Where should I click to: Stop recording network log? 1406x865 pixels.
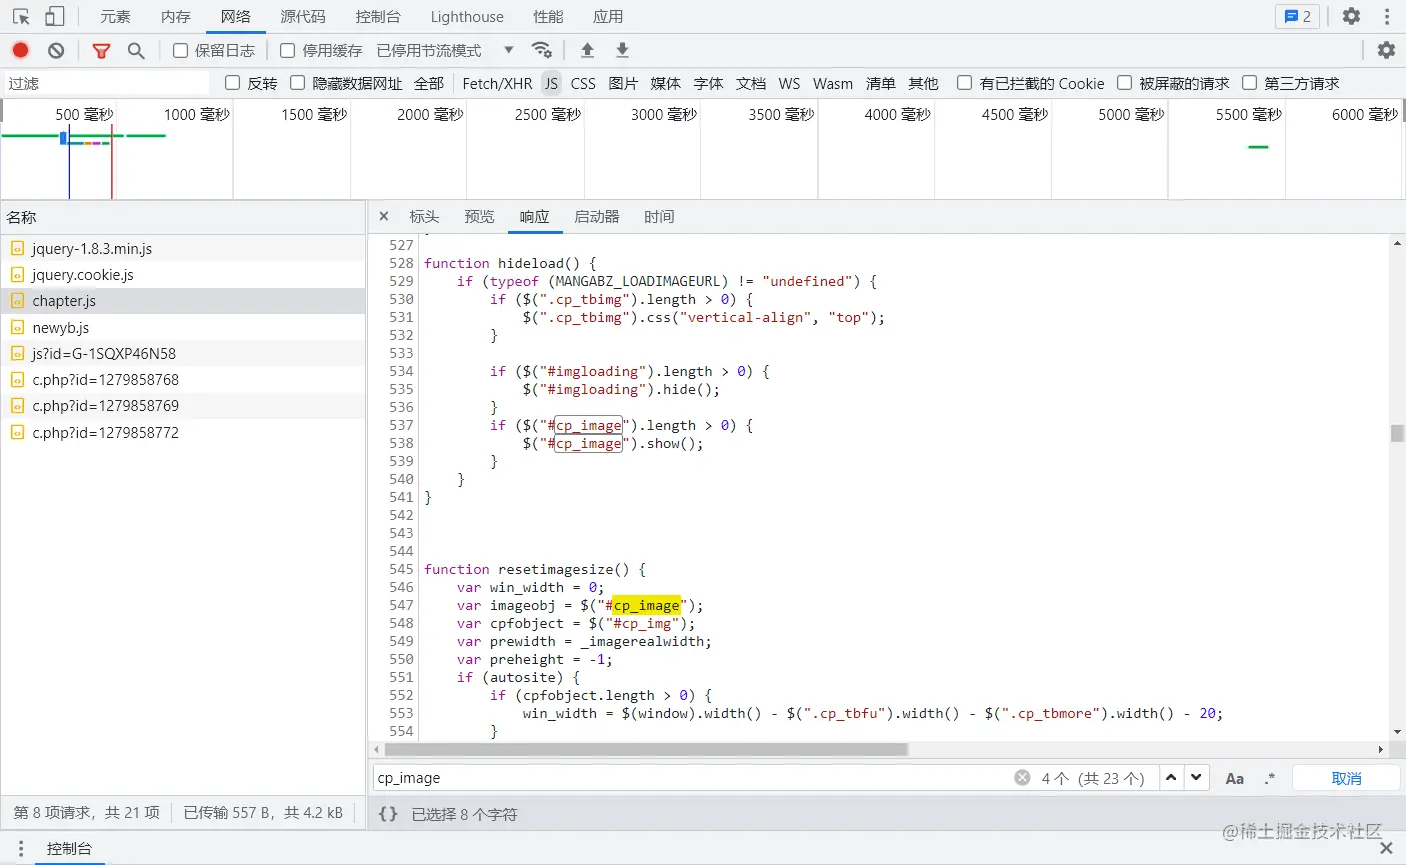coord(21,50)
